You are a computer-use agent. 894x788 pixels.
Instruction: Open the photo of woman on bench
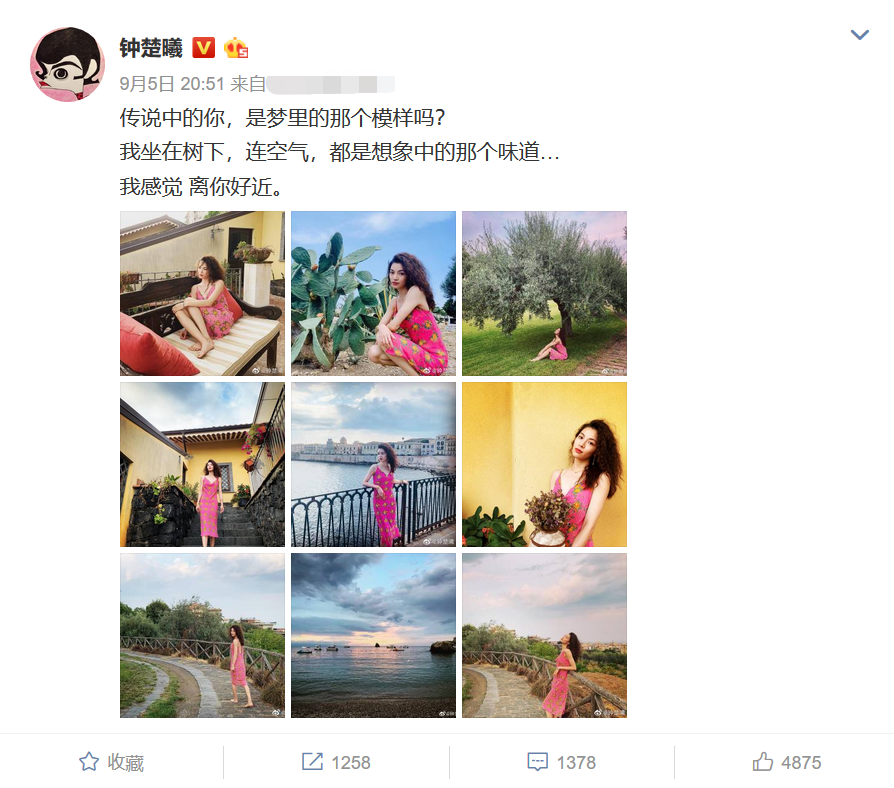click(202, 294)
